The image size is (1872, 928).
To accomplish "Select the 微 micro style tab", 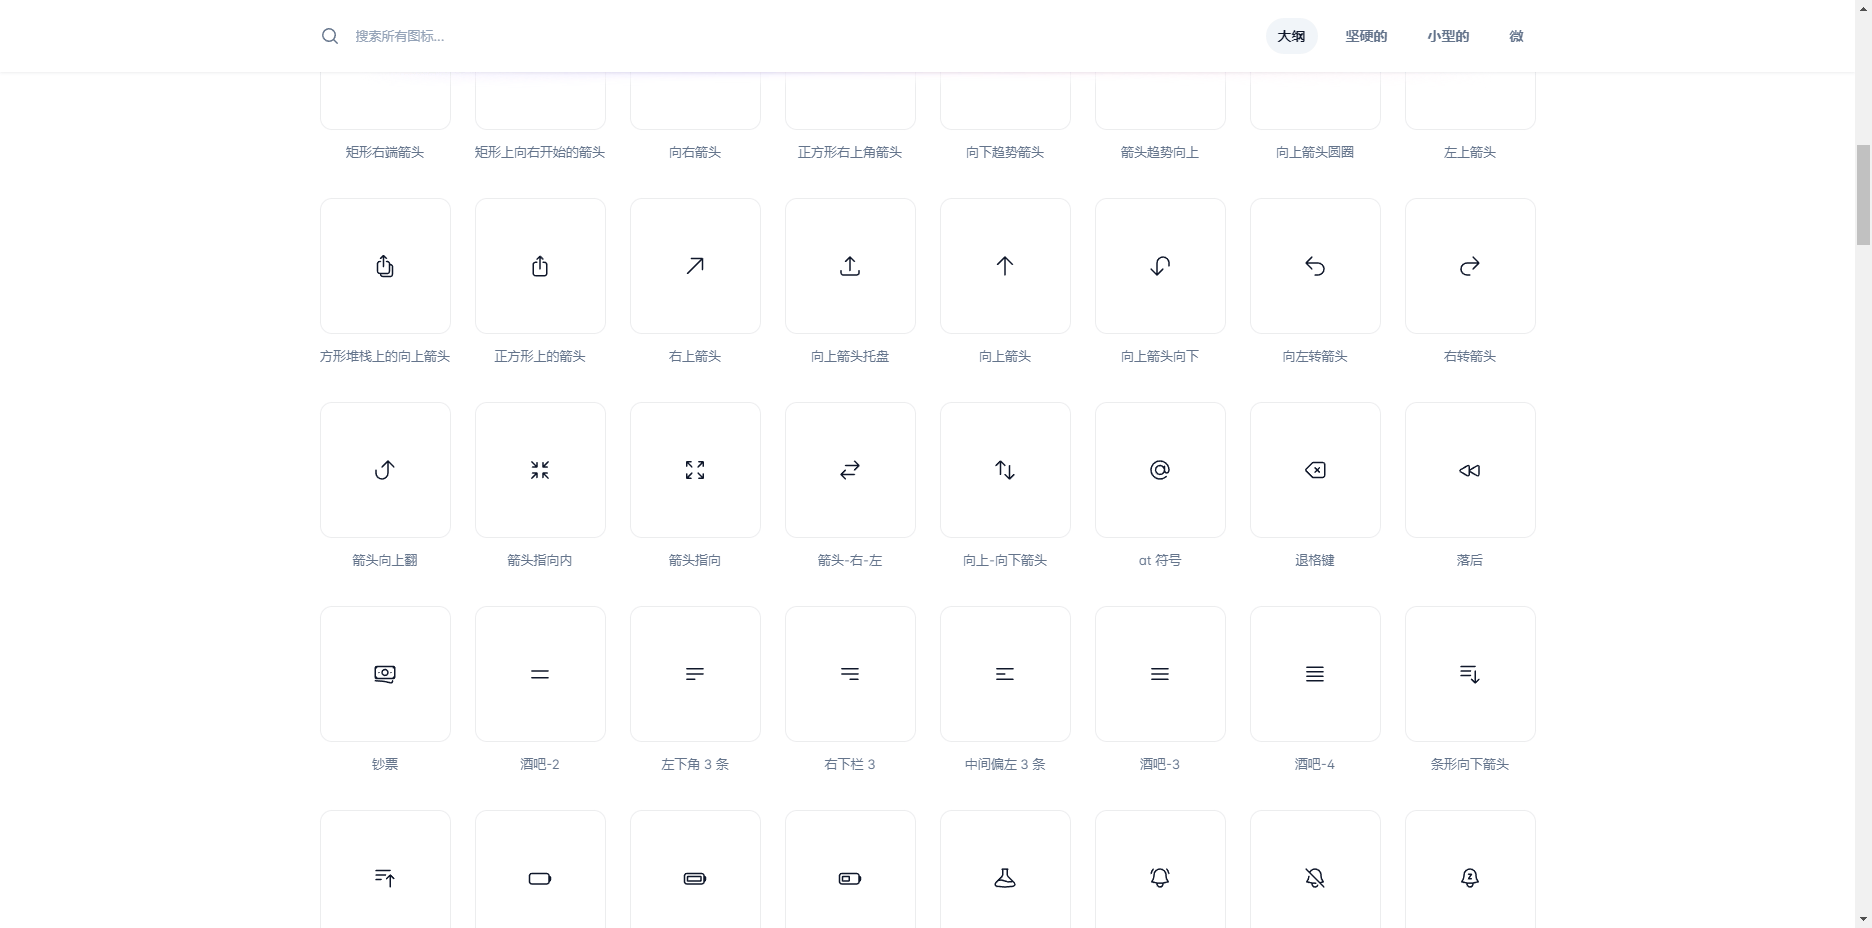I will click(1516, 36).
